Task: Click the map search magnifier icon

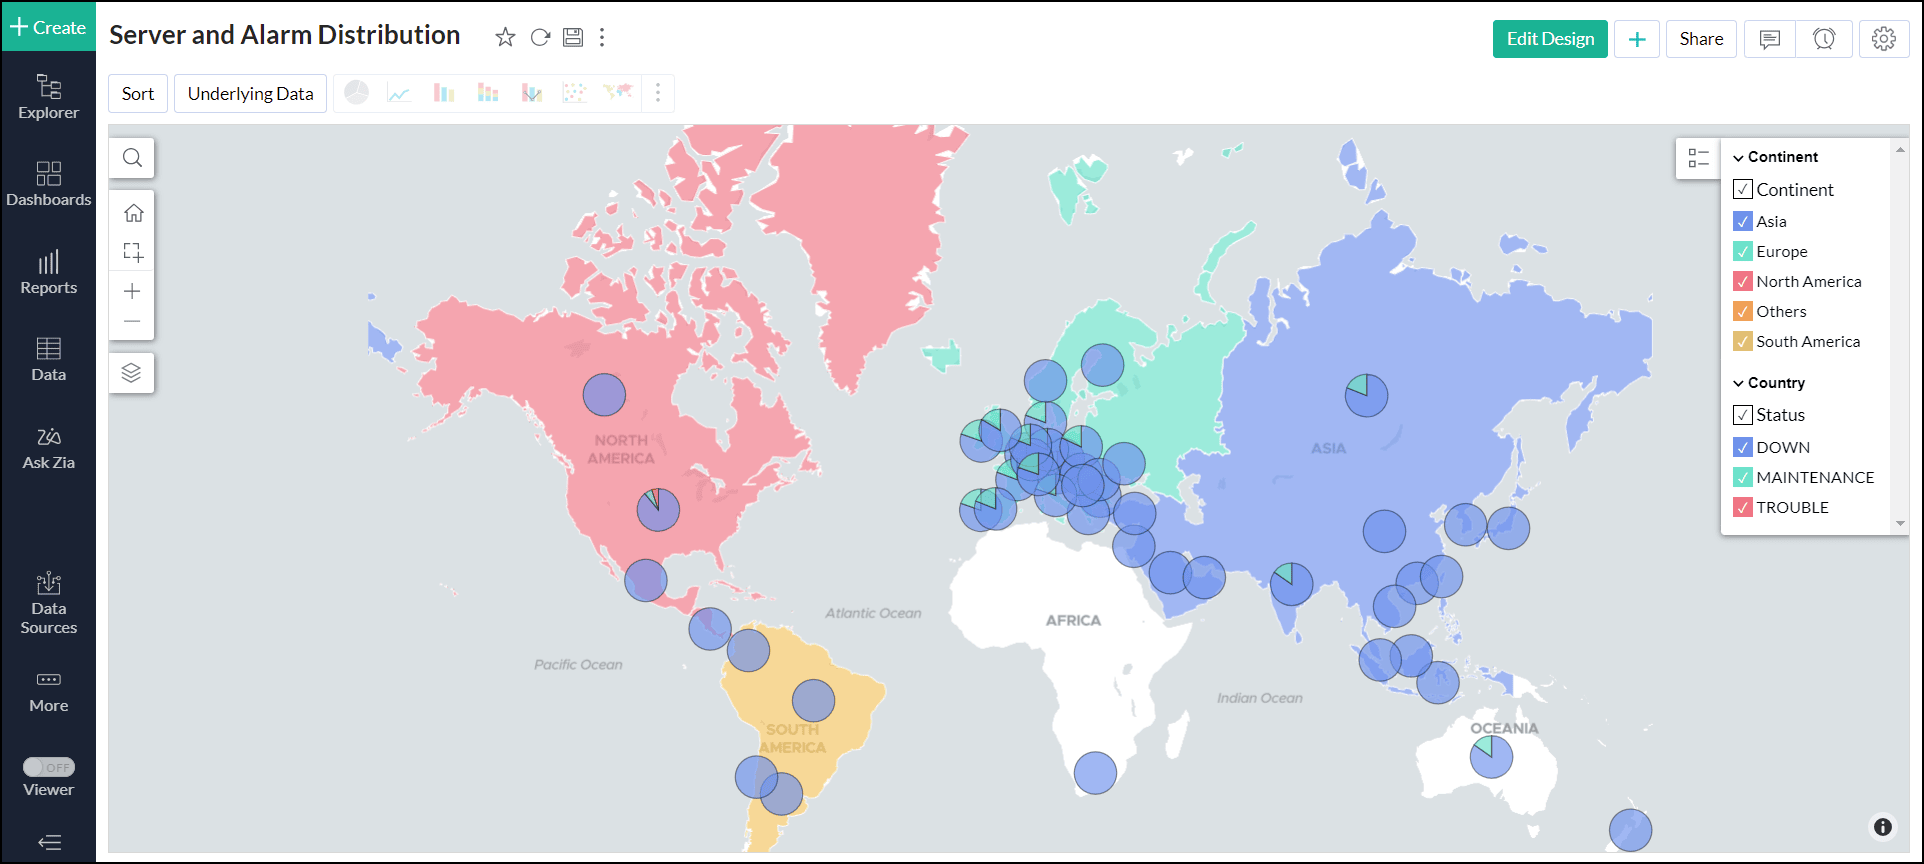Action: point(132,158)
